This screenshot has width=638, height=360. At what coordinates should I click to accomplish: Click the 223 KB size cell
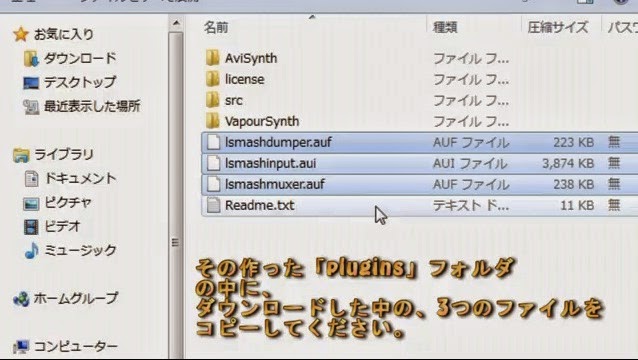(573, 142)
